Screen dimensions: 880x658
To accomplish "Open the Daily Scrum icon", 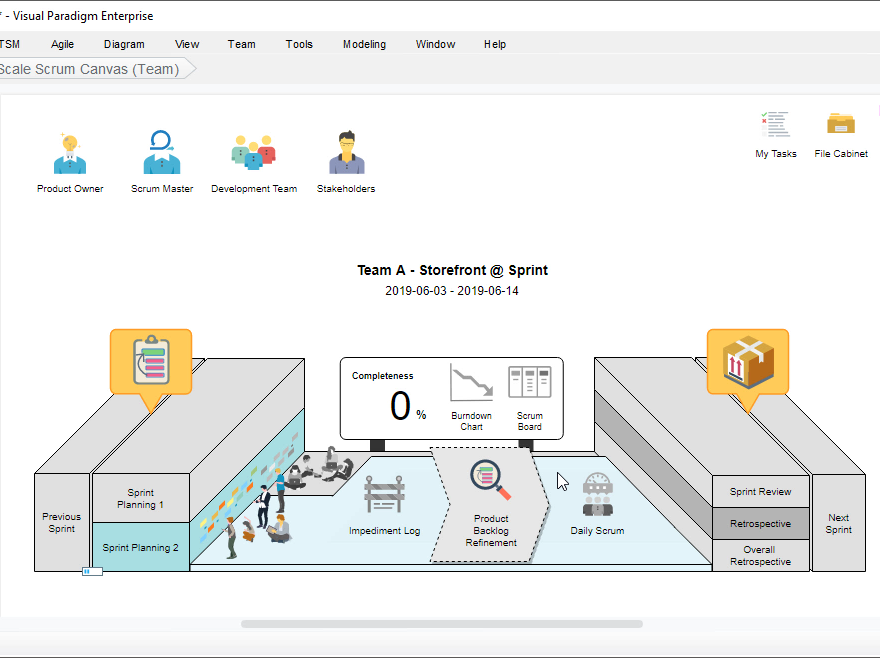I will (597, 490).
